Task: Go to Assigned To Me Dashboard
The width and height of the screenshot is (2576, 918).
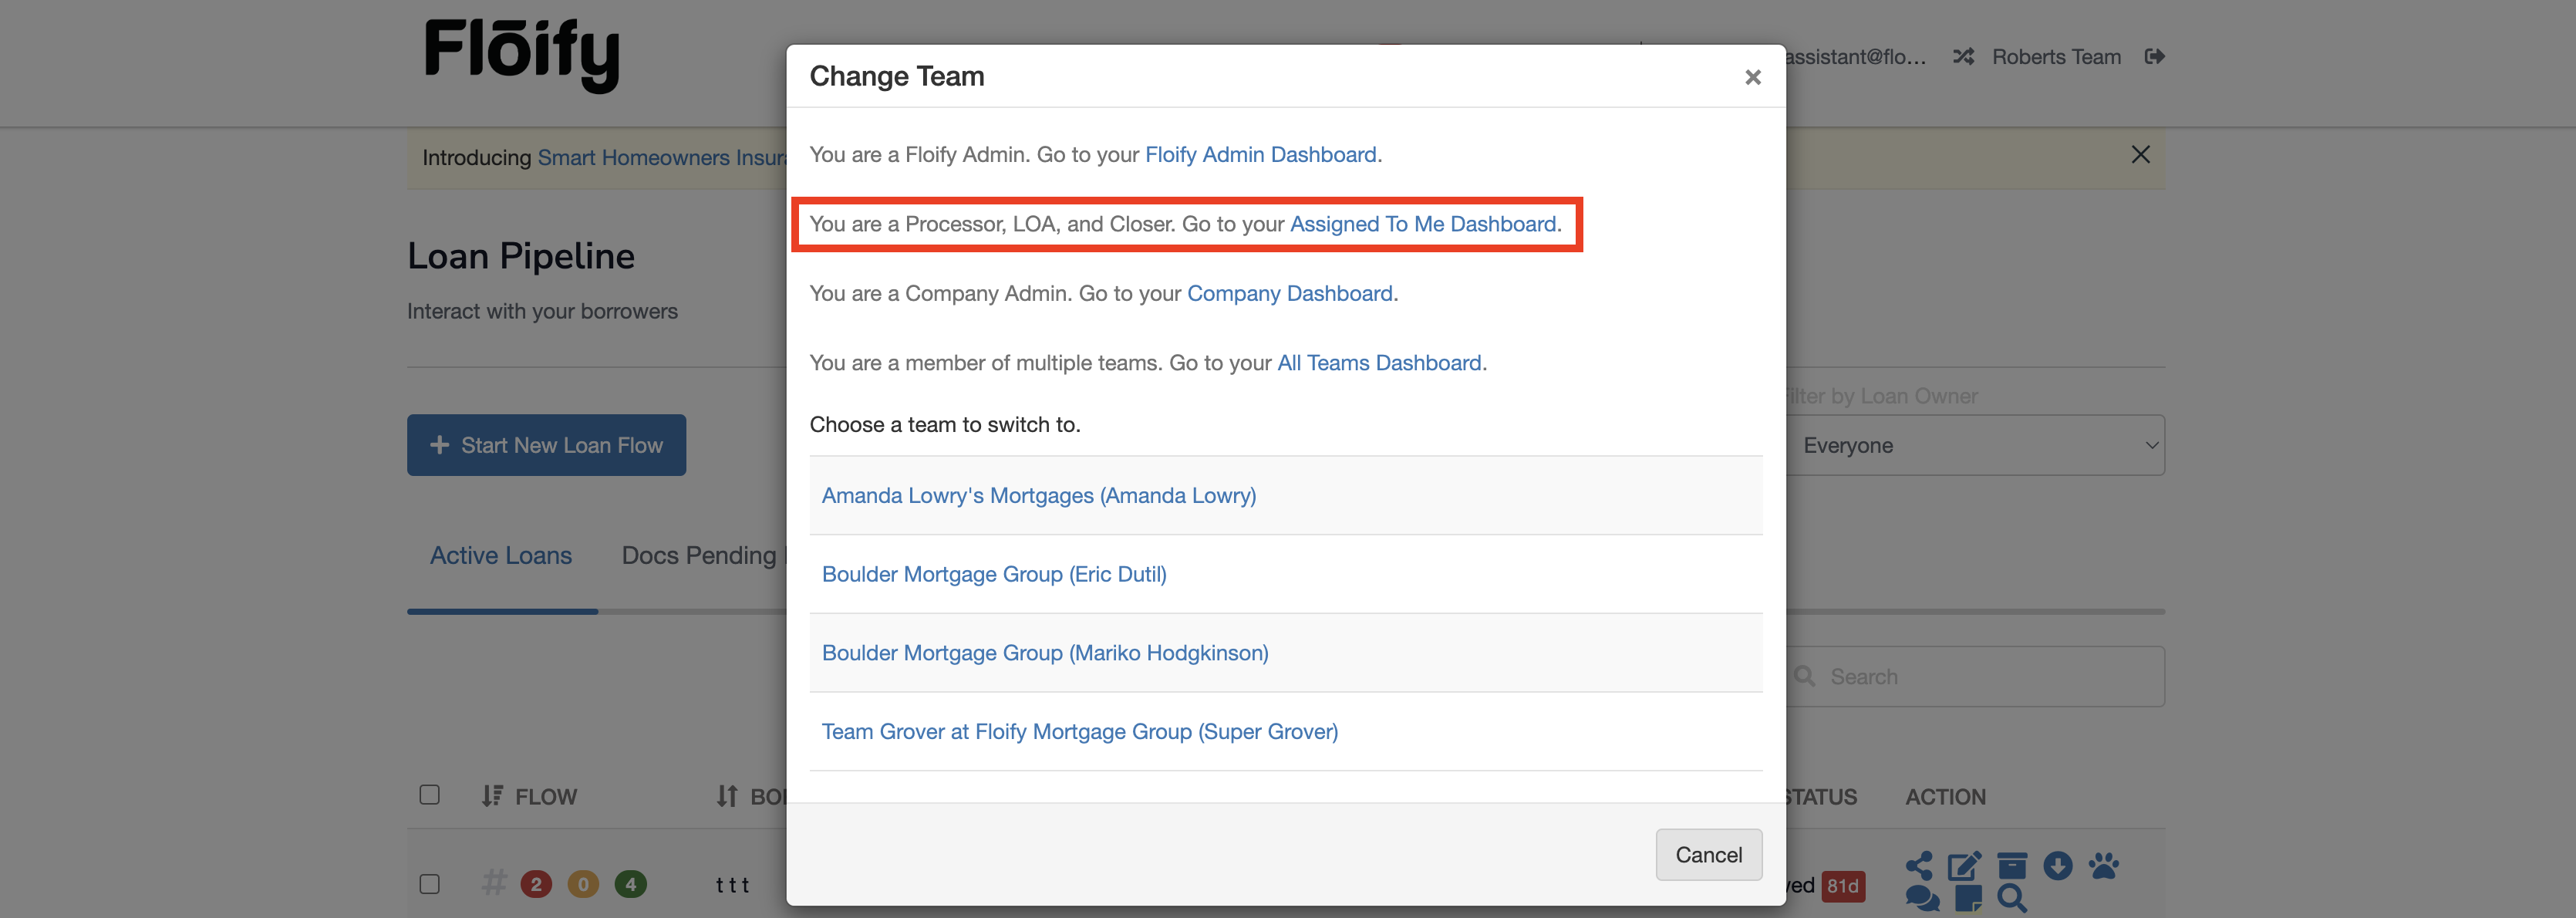Action: (x=1422, y=224)
